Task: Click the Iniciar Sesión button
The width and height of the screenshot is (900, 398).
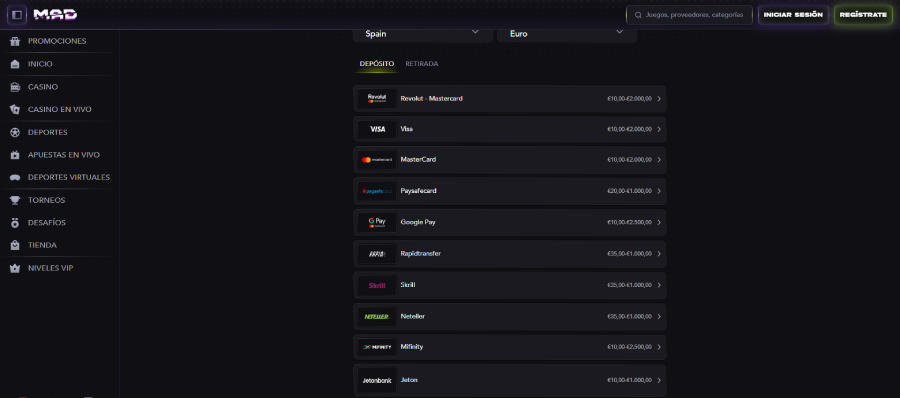Action: [x=793, y=15]
